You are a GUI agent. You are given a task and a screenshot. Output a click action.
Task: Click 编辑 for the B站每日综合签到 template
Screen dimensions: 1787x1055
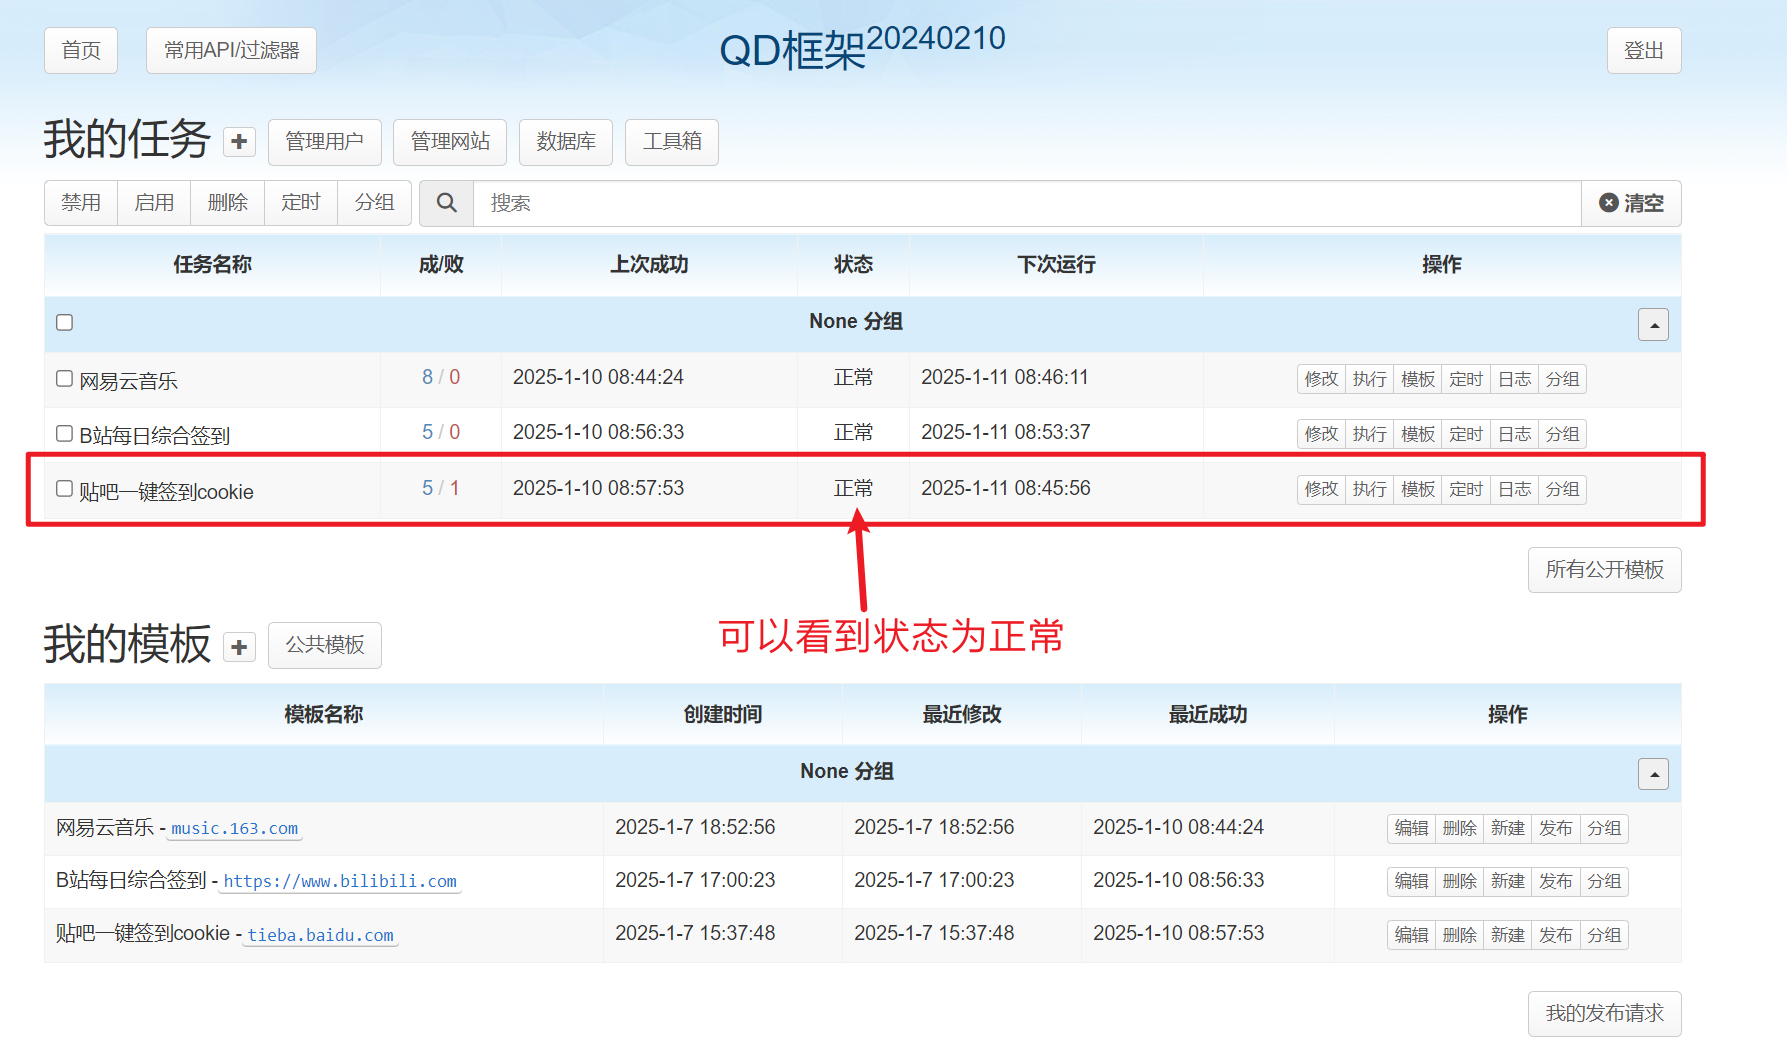point(1411,881)
